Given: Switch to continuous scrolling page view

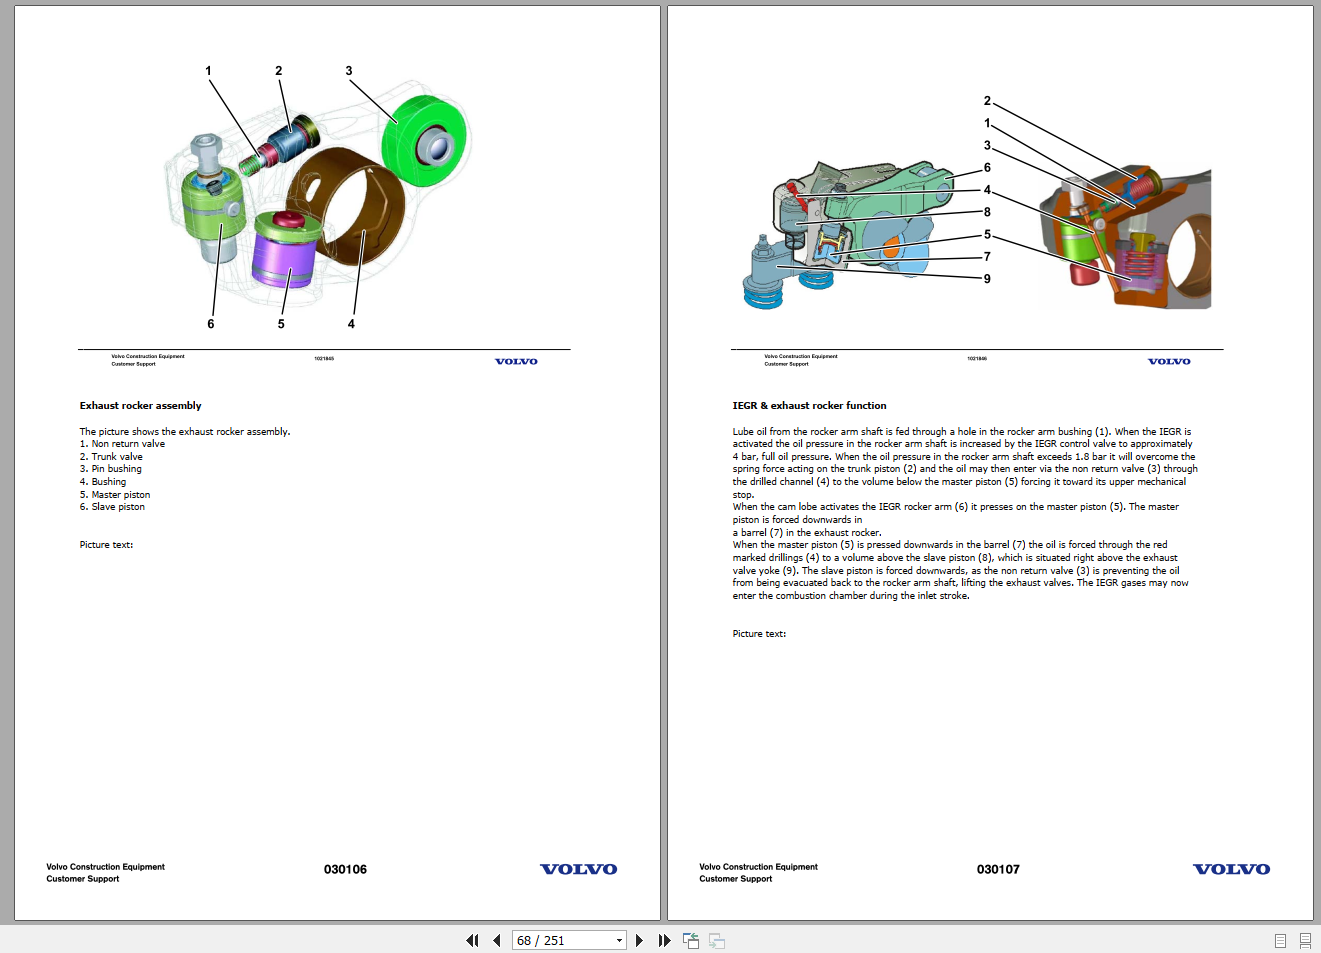Looking at the screenshot, I should [1305, 940].
